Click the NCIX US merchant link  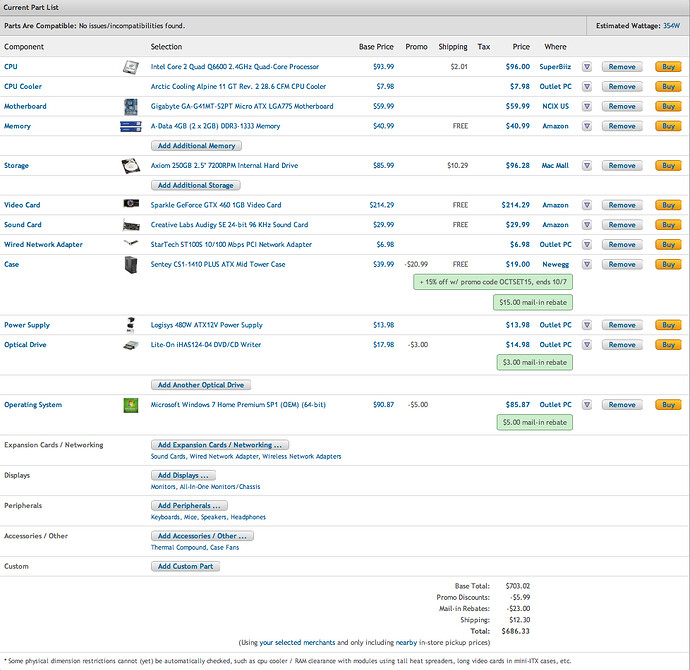[555, 106]
